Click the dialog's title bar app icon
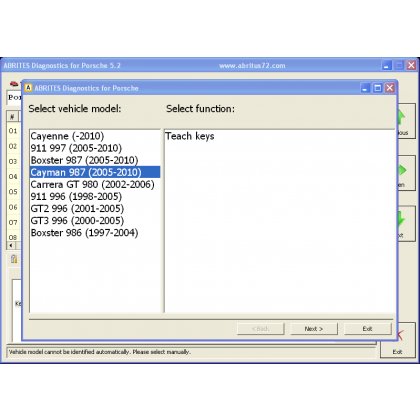Viewport: 420px width, 420px height. pos(28,88)
